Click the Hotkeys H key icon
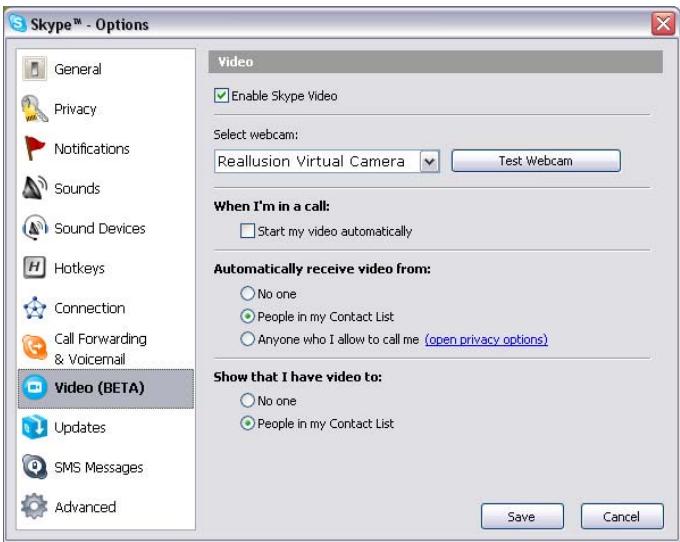 34,268
